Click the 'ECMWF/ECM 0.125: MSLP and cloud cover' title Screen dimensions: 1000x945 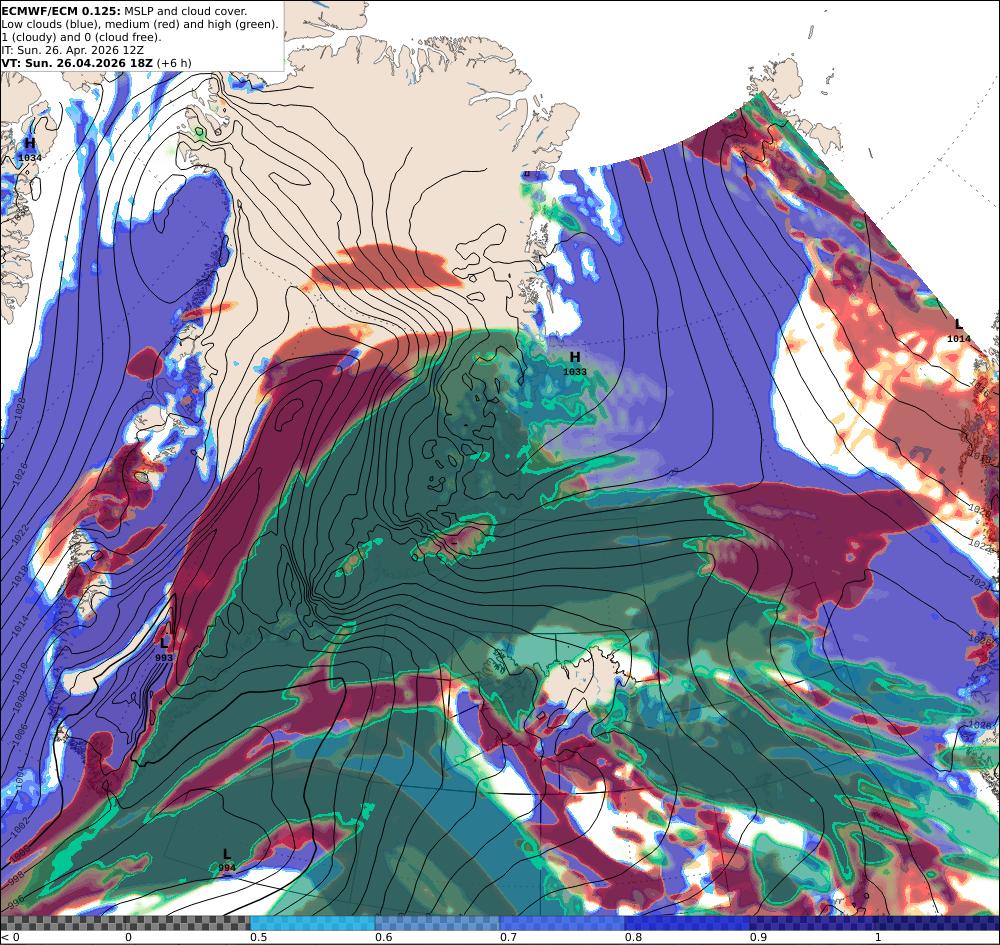(x=124, y=11)
